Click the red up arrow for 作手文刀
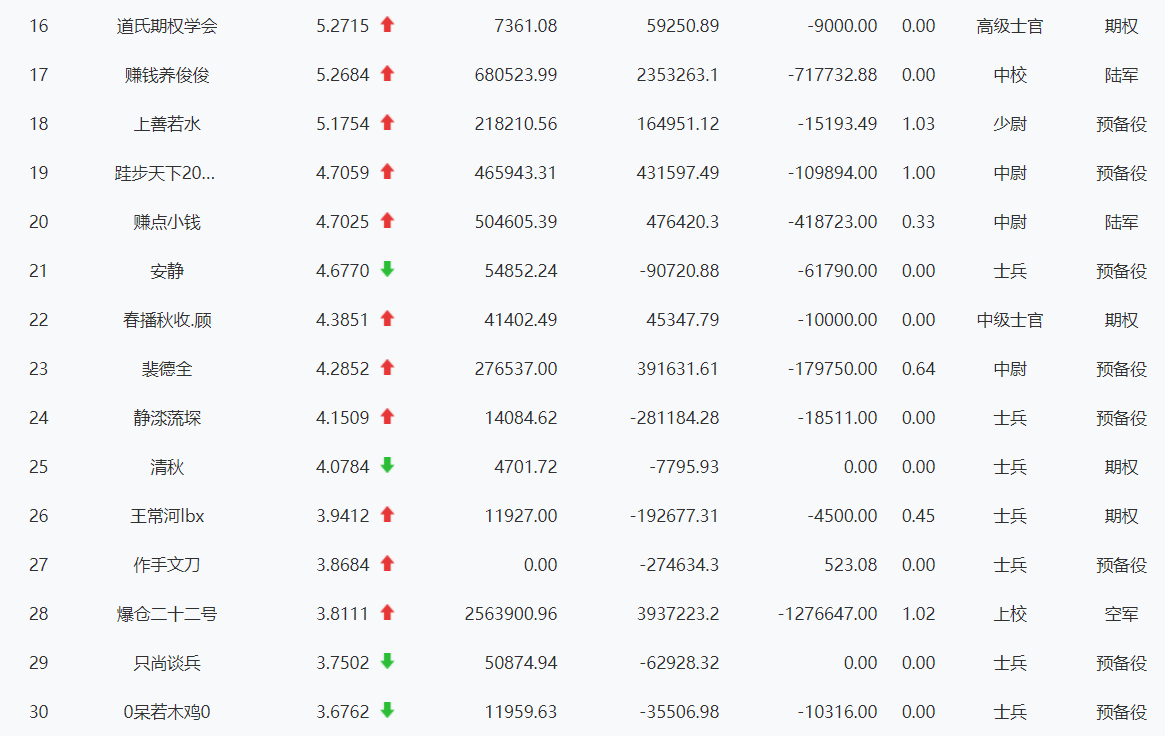The height and width of the screenshot is (736, 1165). tap(387, 564)
